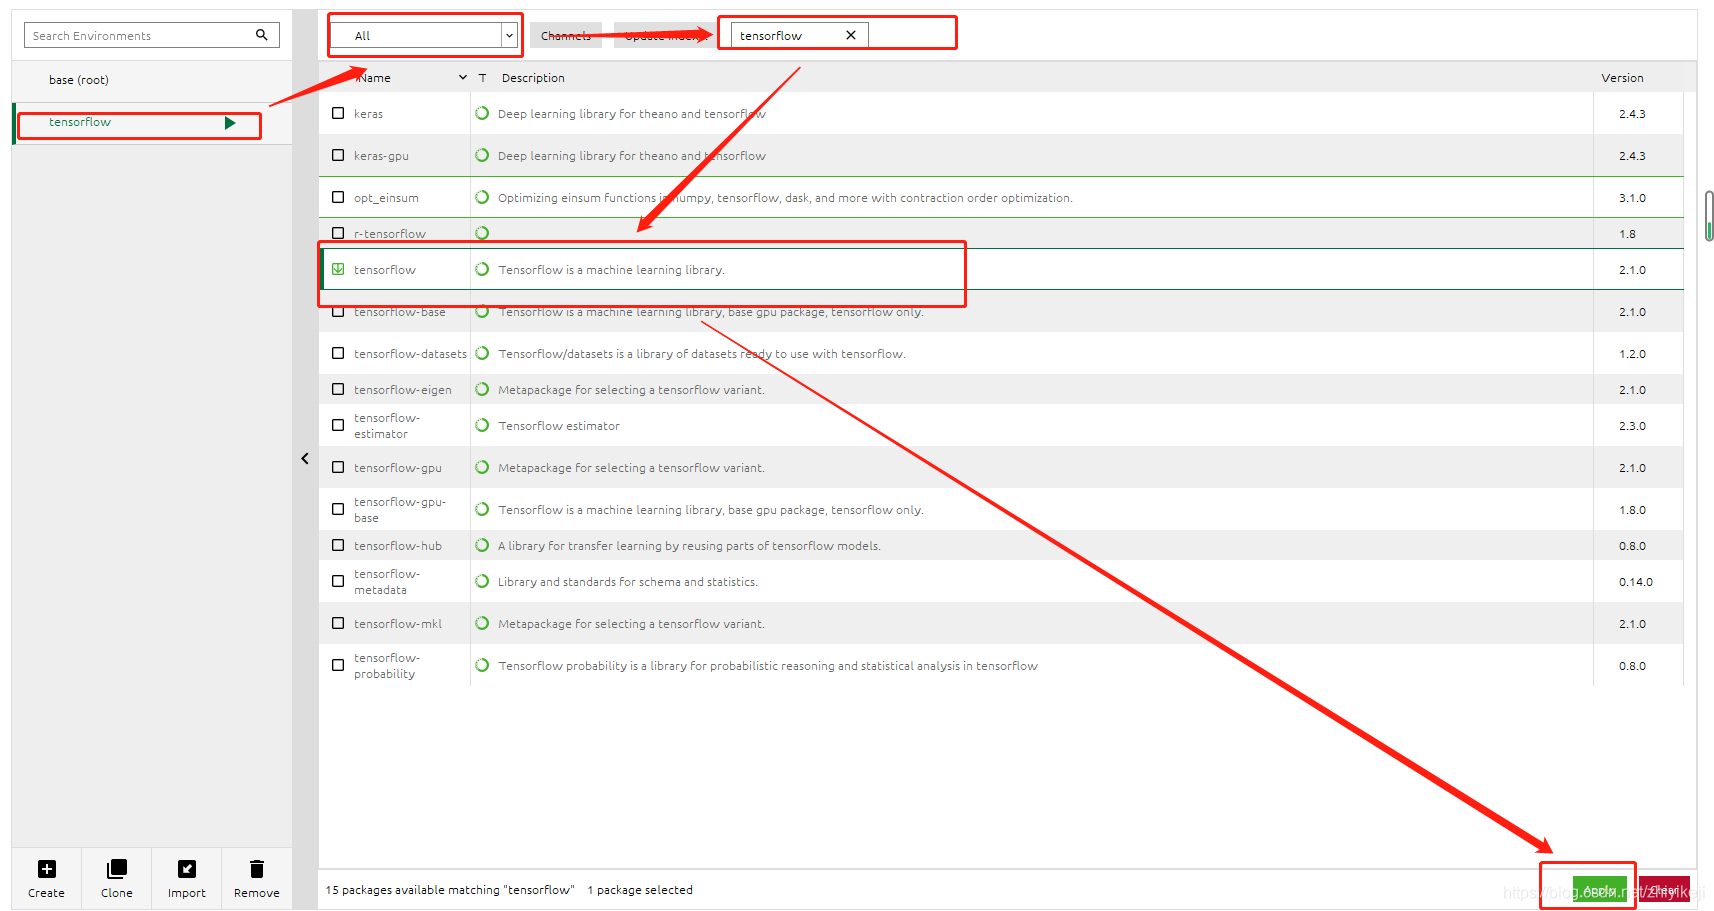Click the Remove trash icon

coord(257,869)
